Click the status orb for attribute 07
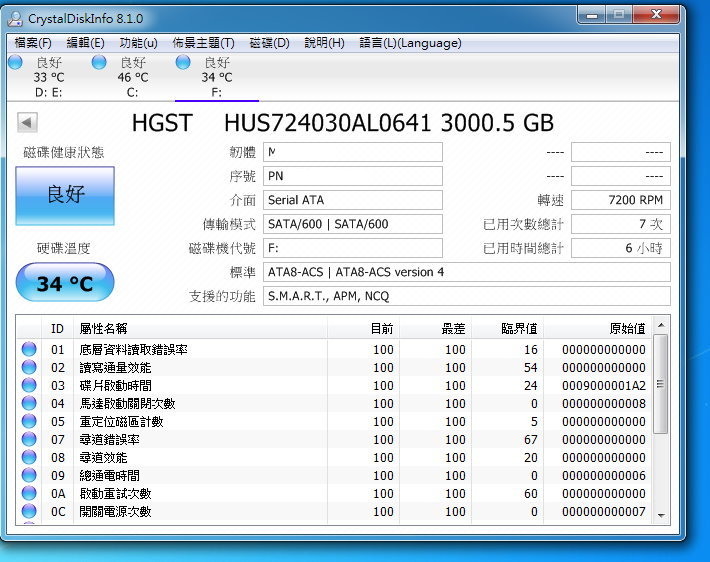 coord(29,439)
